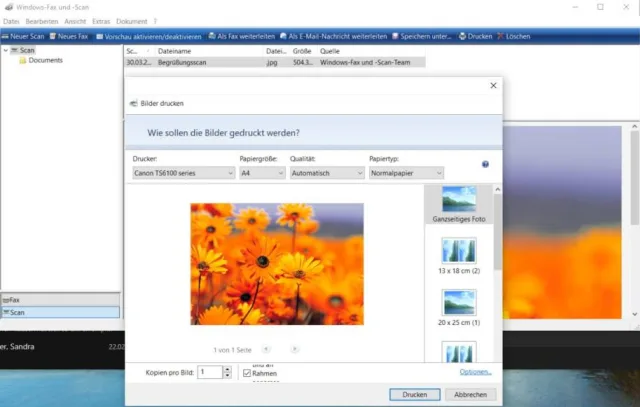Expand the Papiergröße A4 dropdown
This screenshot has width=640, height=407.
(x=260, y=173)
